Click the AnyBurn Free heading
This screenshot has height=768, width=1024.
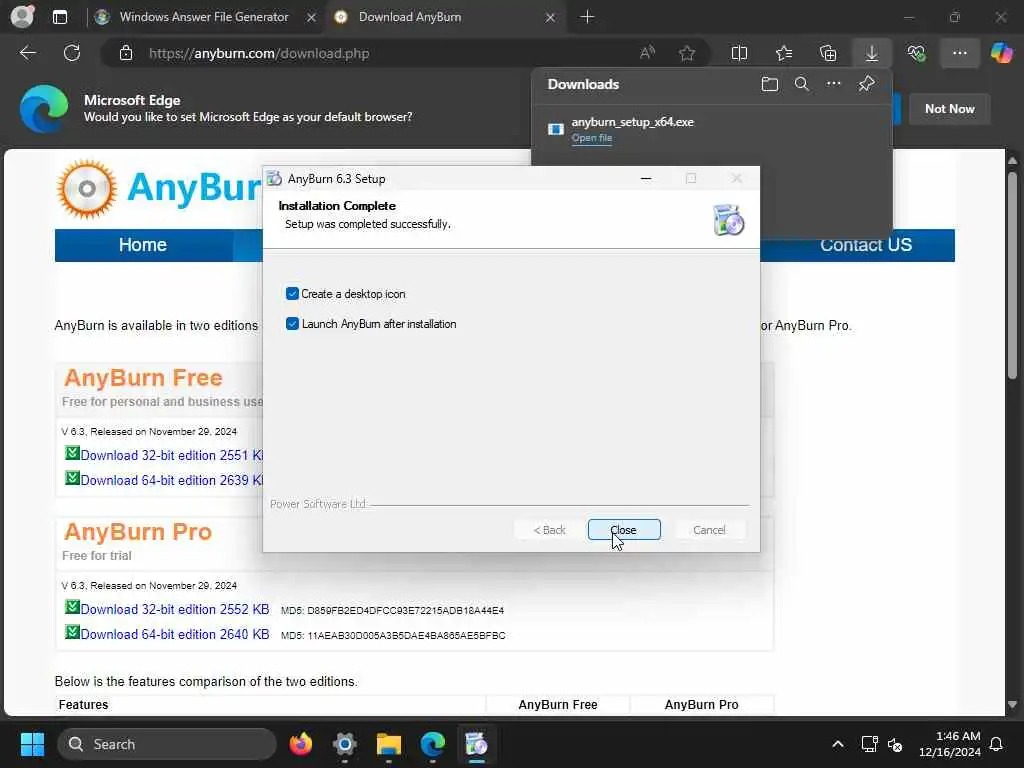(143, 377)
